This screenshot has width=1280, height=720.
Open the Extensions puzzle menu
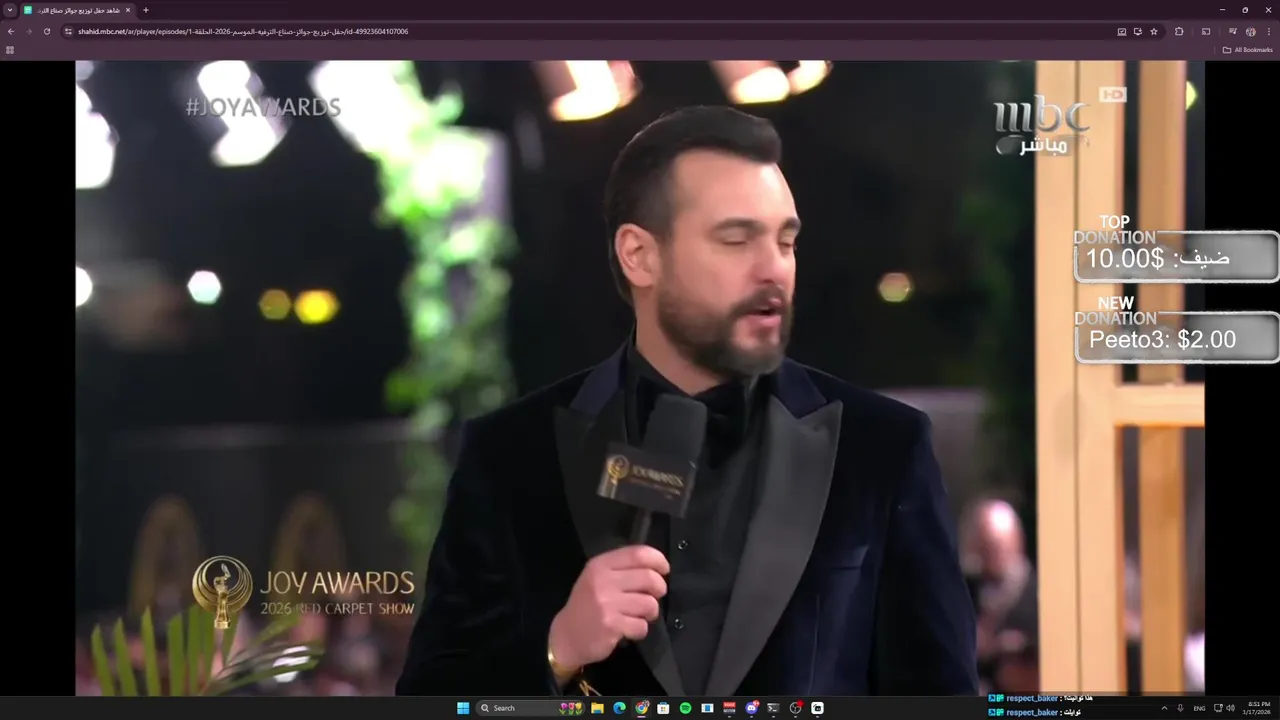[x=1179, y=31]
